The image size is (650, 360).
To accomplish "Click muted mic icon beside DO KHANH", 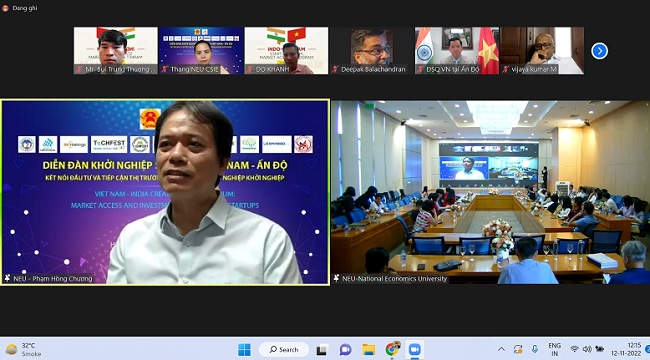I will coord(250,69).
